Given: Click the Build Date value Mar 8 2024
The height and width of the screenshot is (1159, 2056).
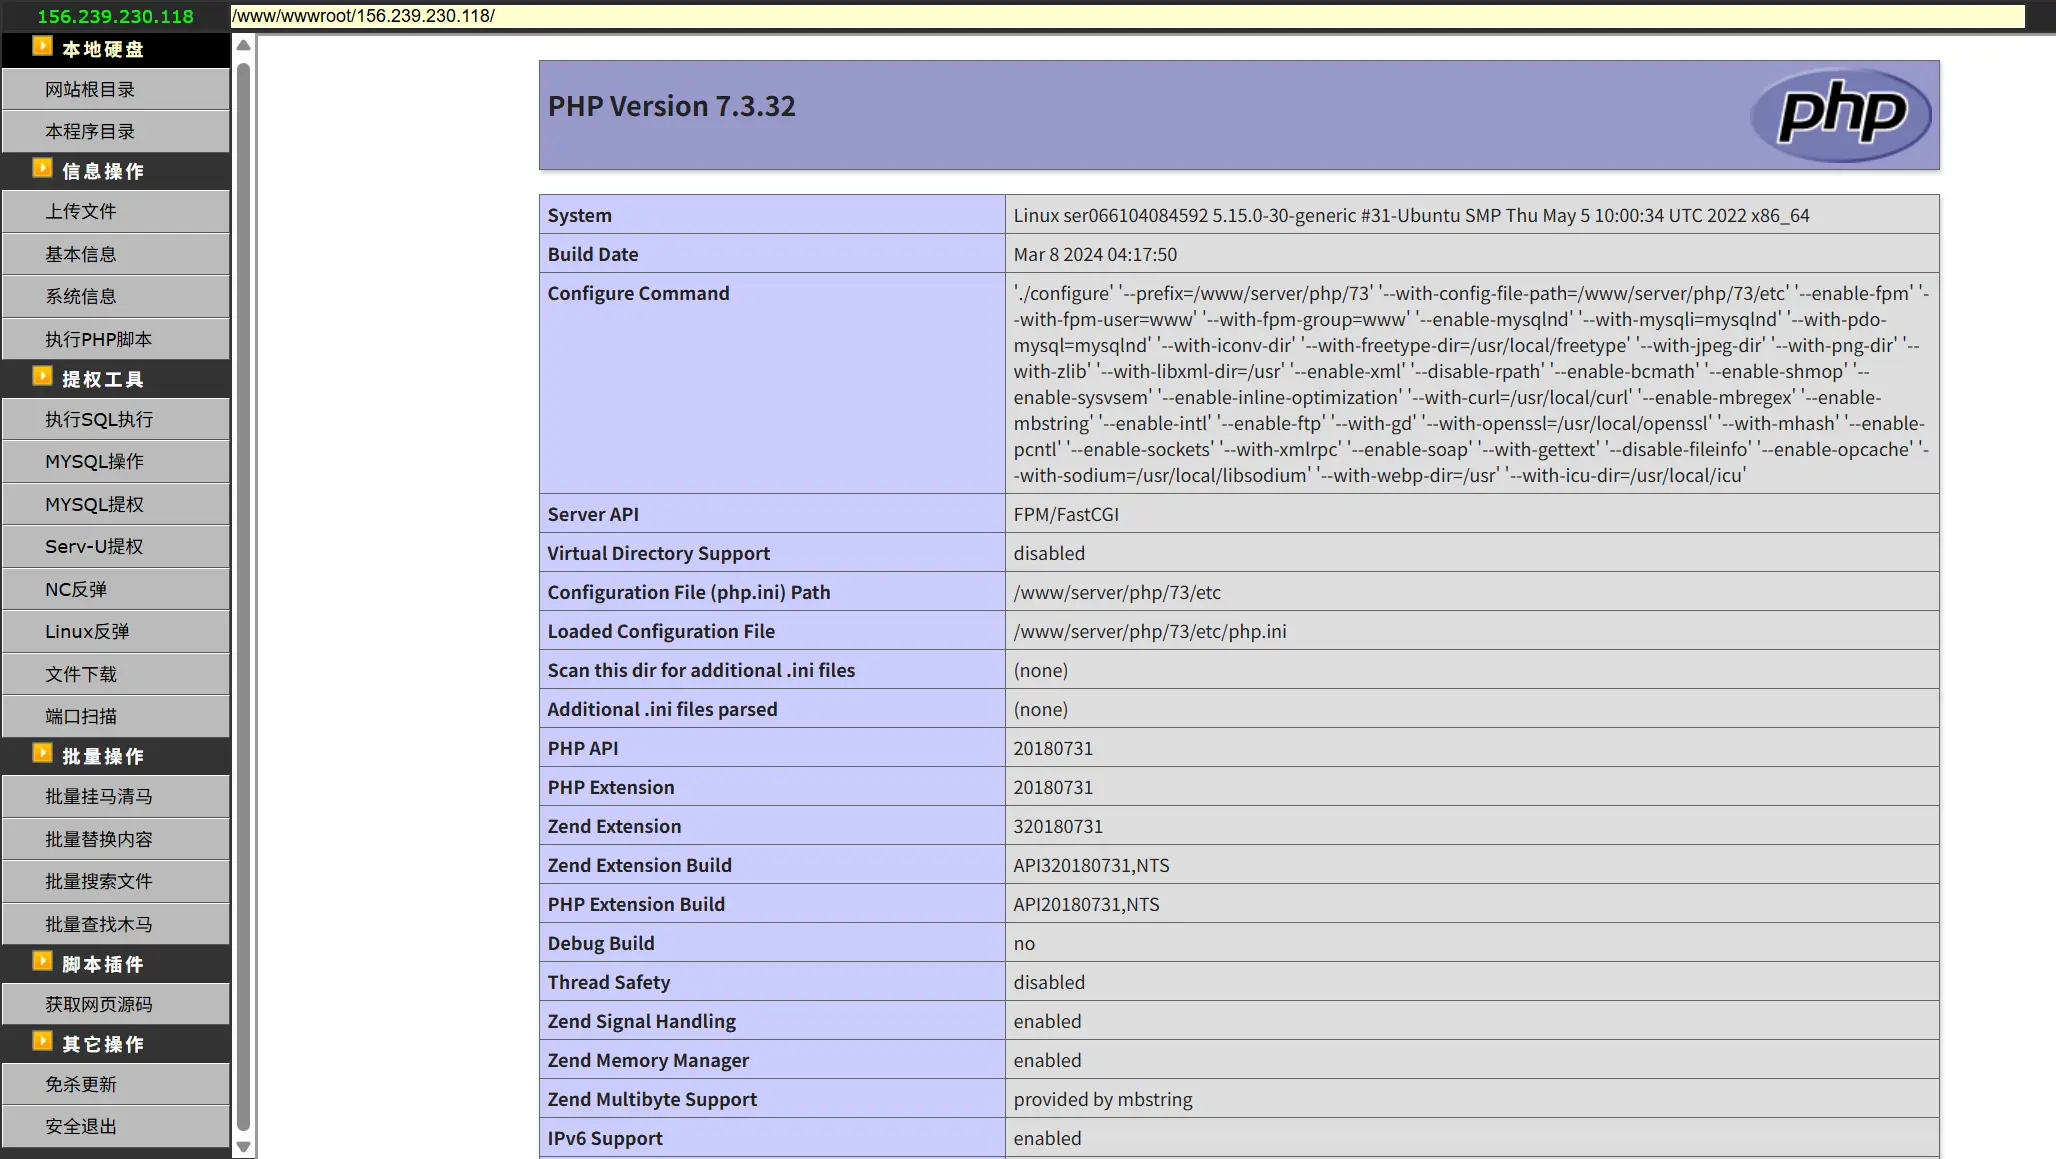Looking at the screenshot, I should pyautogui.click(x=1095, y=254).
